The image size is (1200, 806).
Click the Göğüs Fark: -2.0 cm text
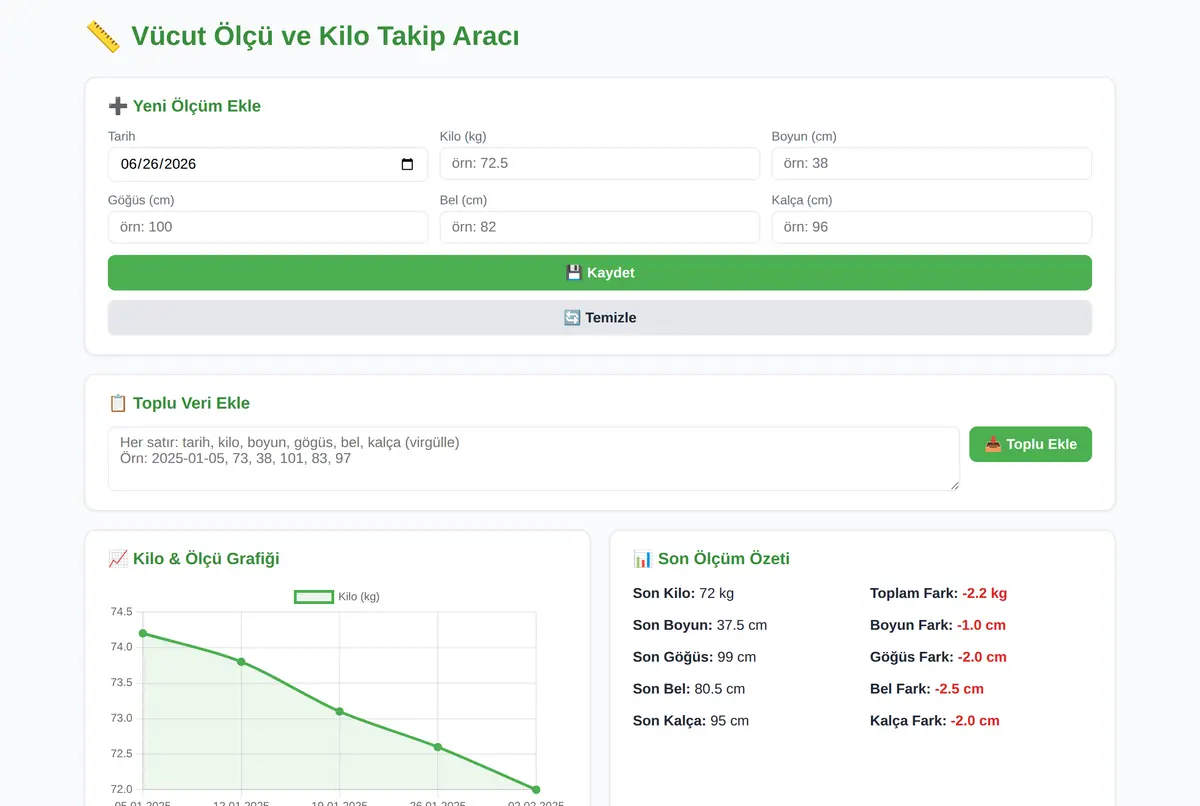tap(938, 657)
